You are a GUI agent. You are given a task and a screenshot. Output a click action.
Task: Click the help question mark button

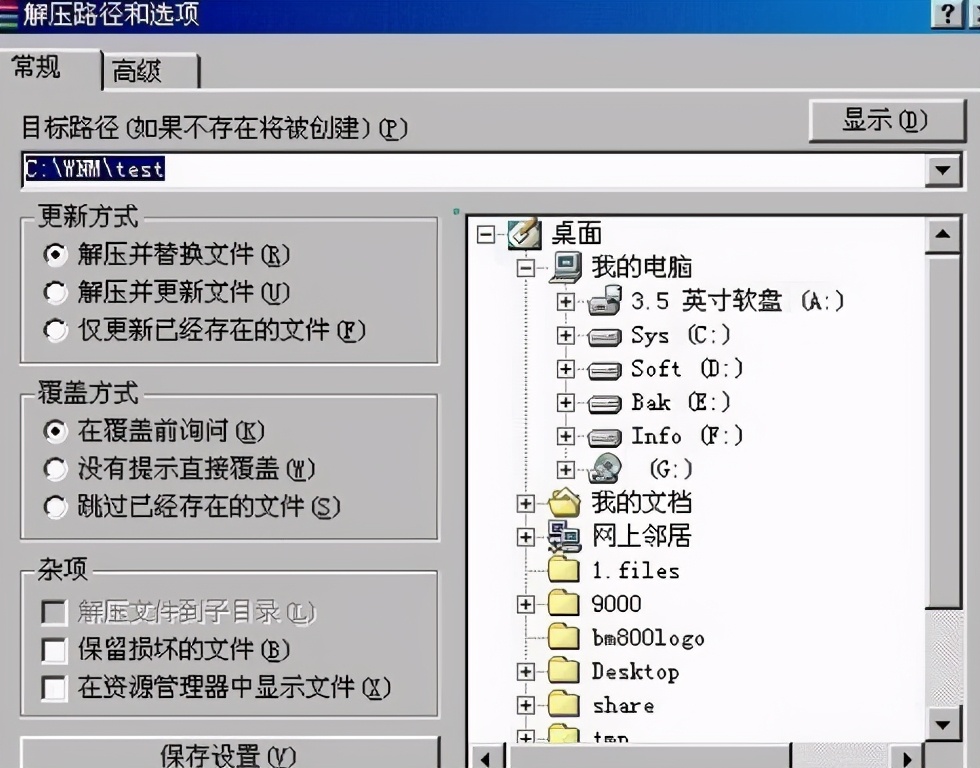pyautogui.click(x=947, y=13)
